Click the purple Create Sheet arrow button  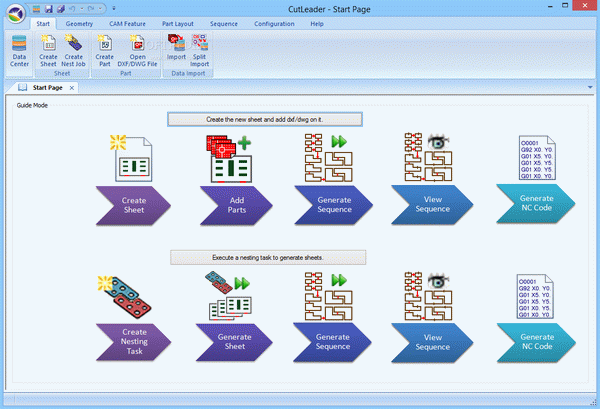pyautogui.click(x=133, y=205)
